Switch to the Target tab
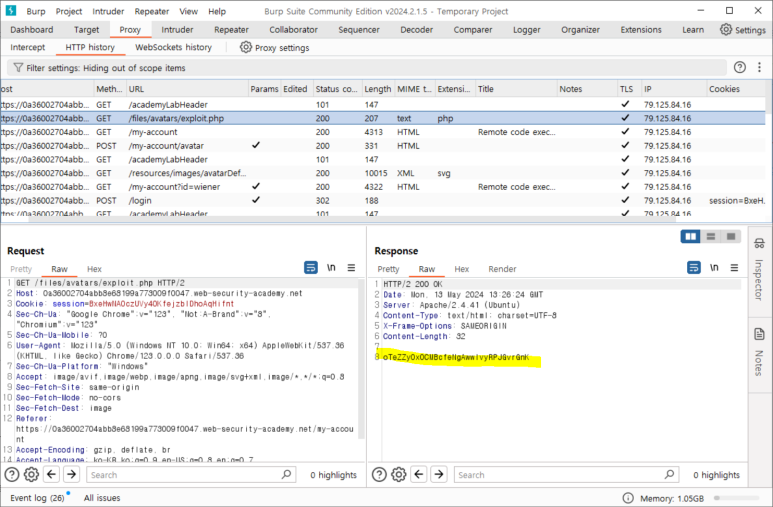 click(x=86, y=30)
